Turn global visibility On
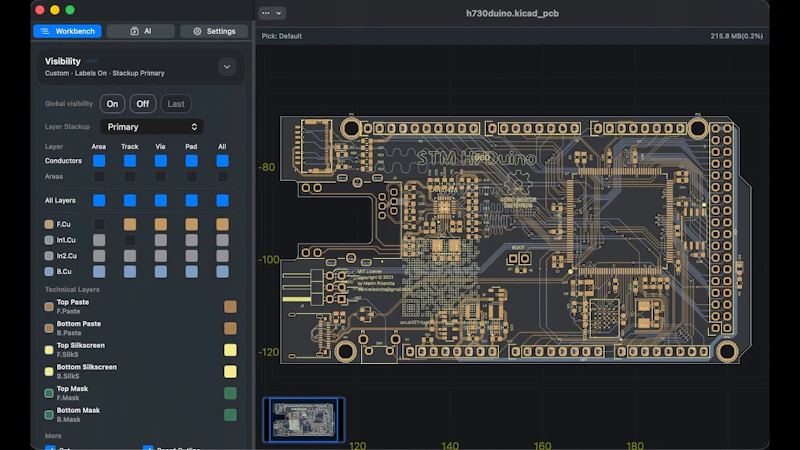Viewport: 800px width, 450px height. point(112,104)
